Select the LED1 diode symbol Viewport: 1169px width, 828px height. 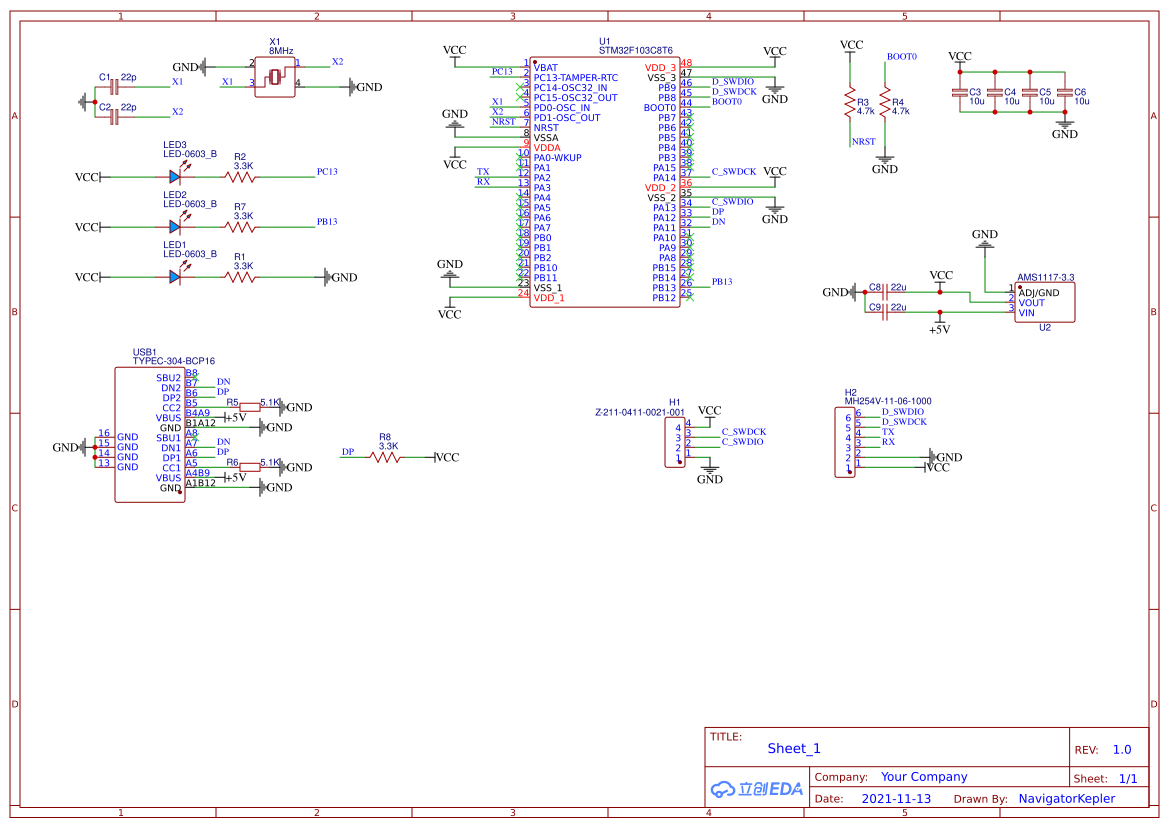pos(175,277)
